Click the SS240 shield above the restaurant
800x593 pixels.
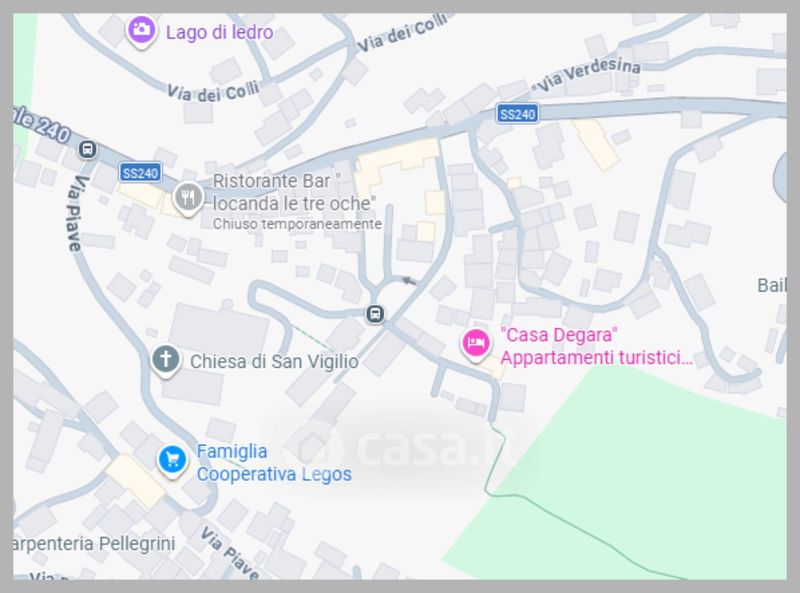[140, 173]
